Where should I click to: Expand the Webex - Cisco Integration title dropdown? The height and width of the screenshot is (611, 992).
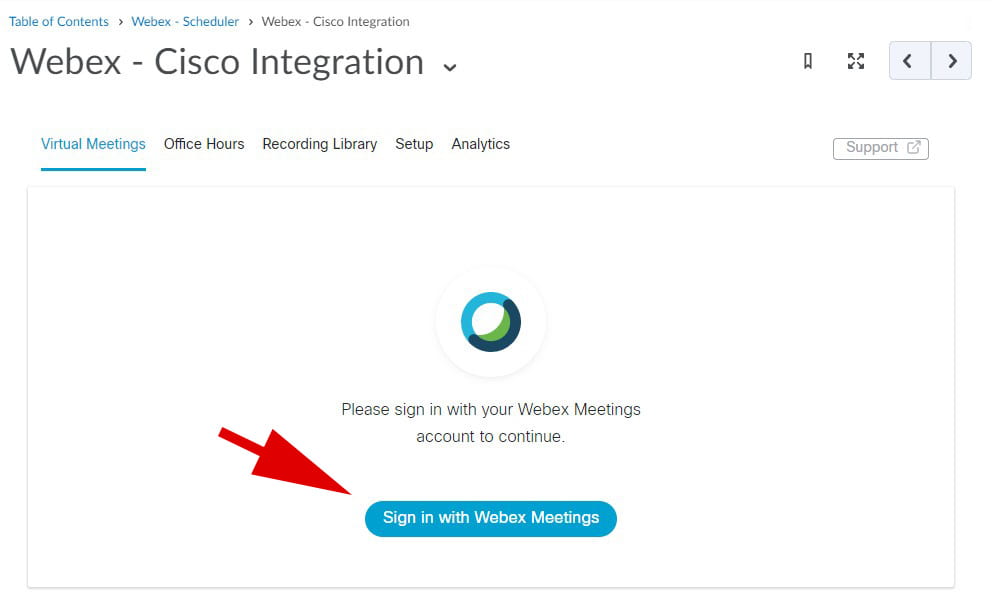450,67
